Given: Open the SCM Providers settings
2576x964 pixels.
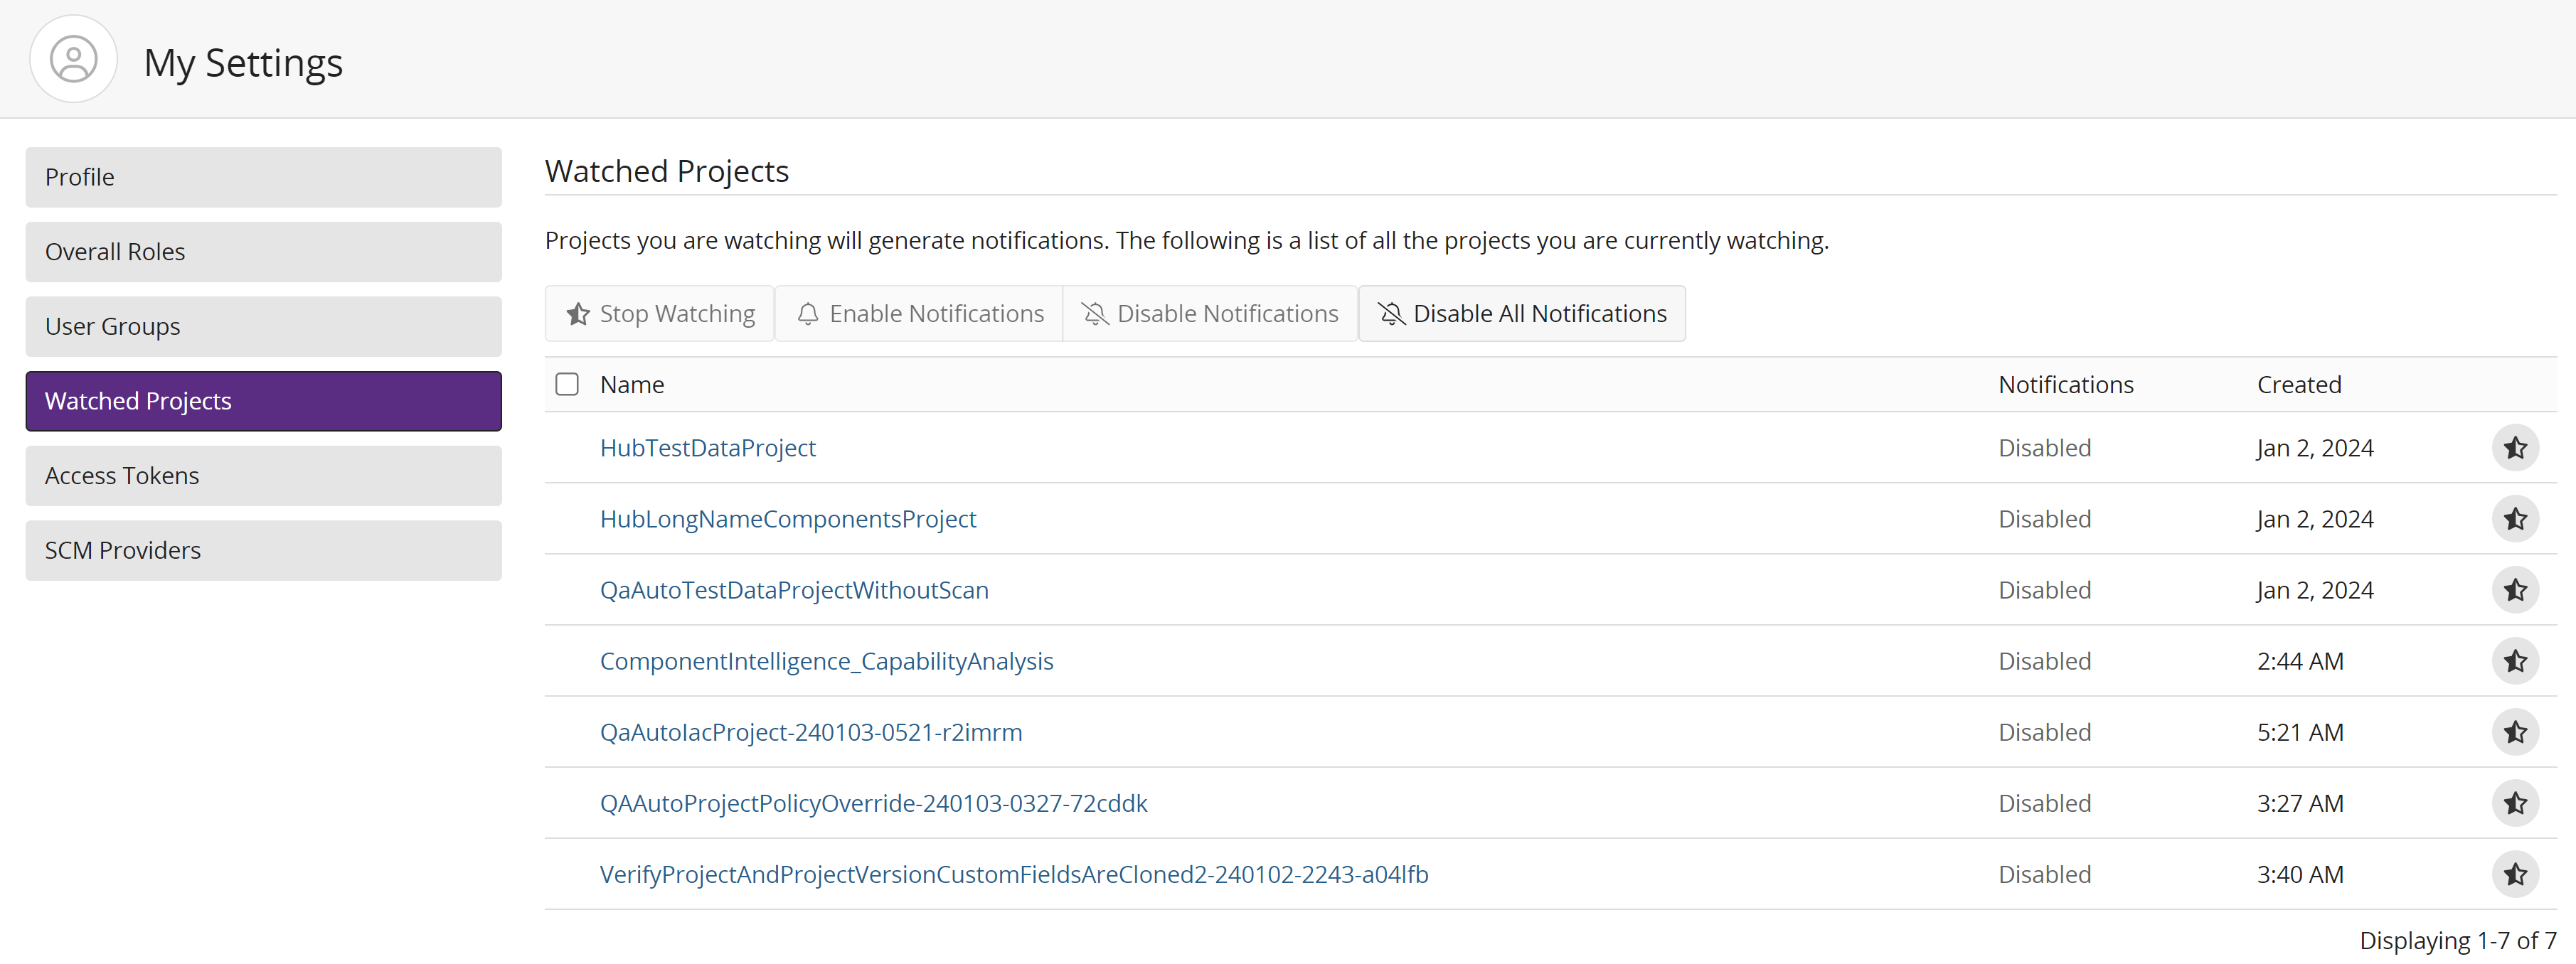Looking at the screenshot, I should tap(263, 550).
